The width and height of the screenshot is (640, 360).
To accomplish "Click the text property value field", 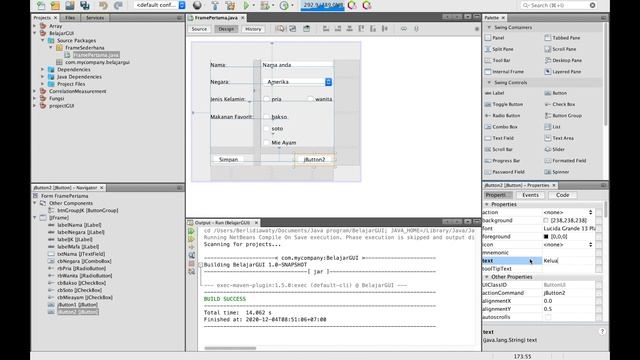I will click(568, 260).
